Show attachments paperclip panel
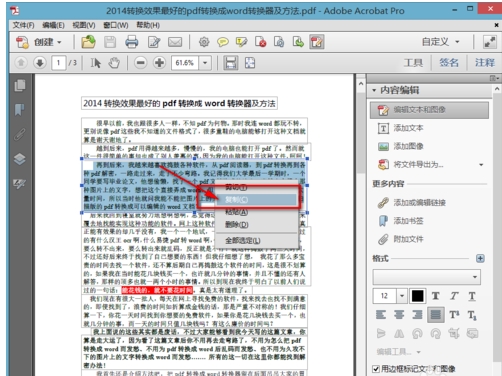 [20, 134]
